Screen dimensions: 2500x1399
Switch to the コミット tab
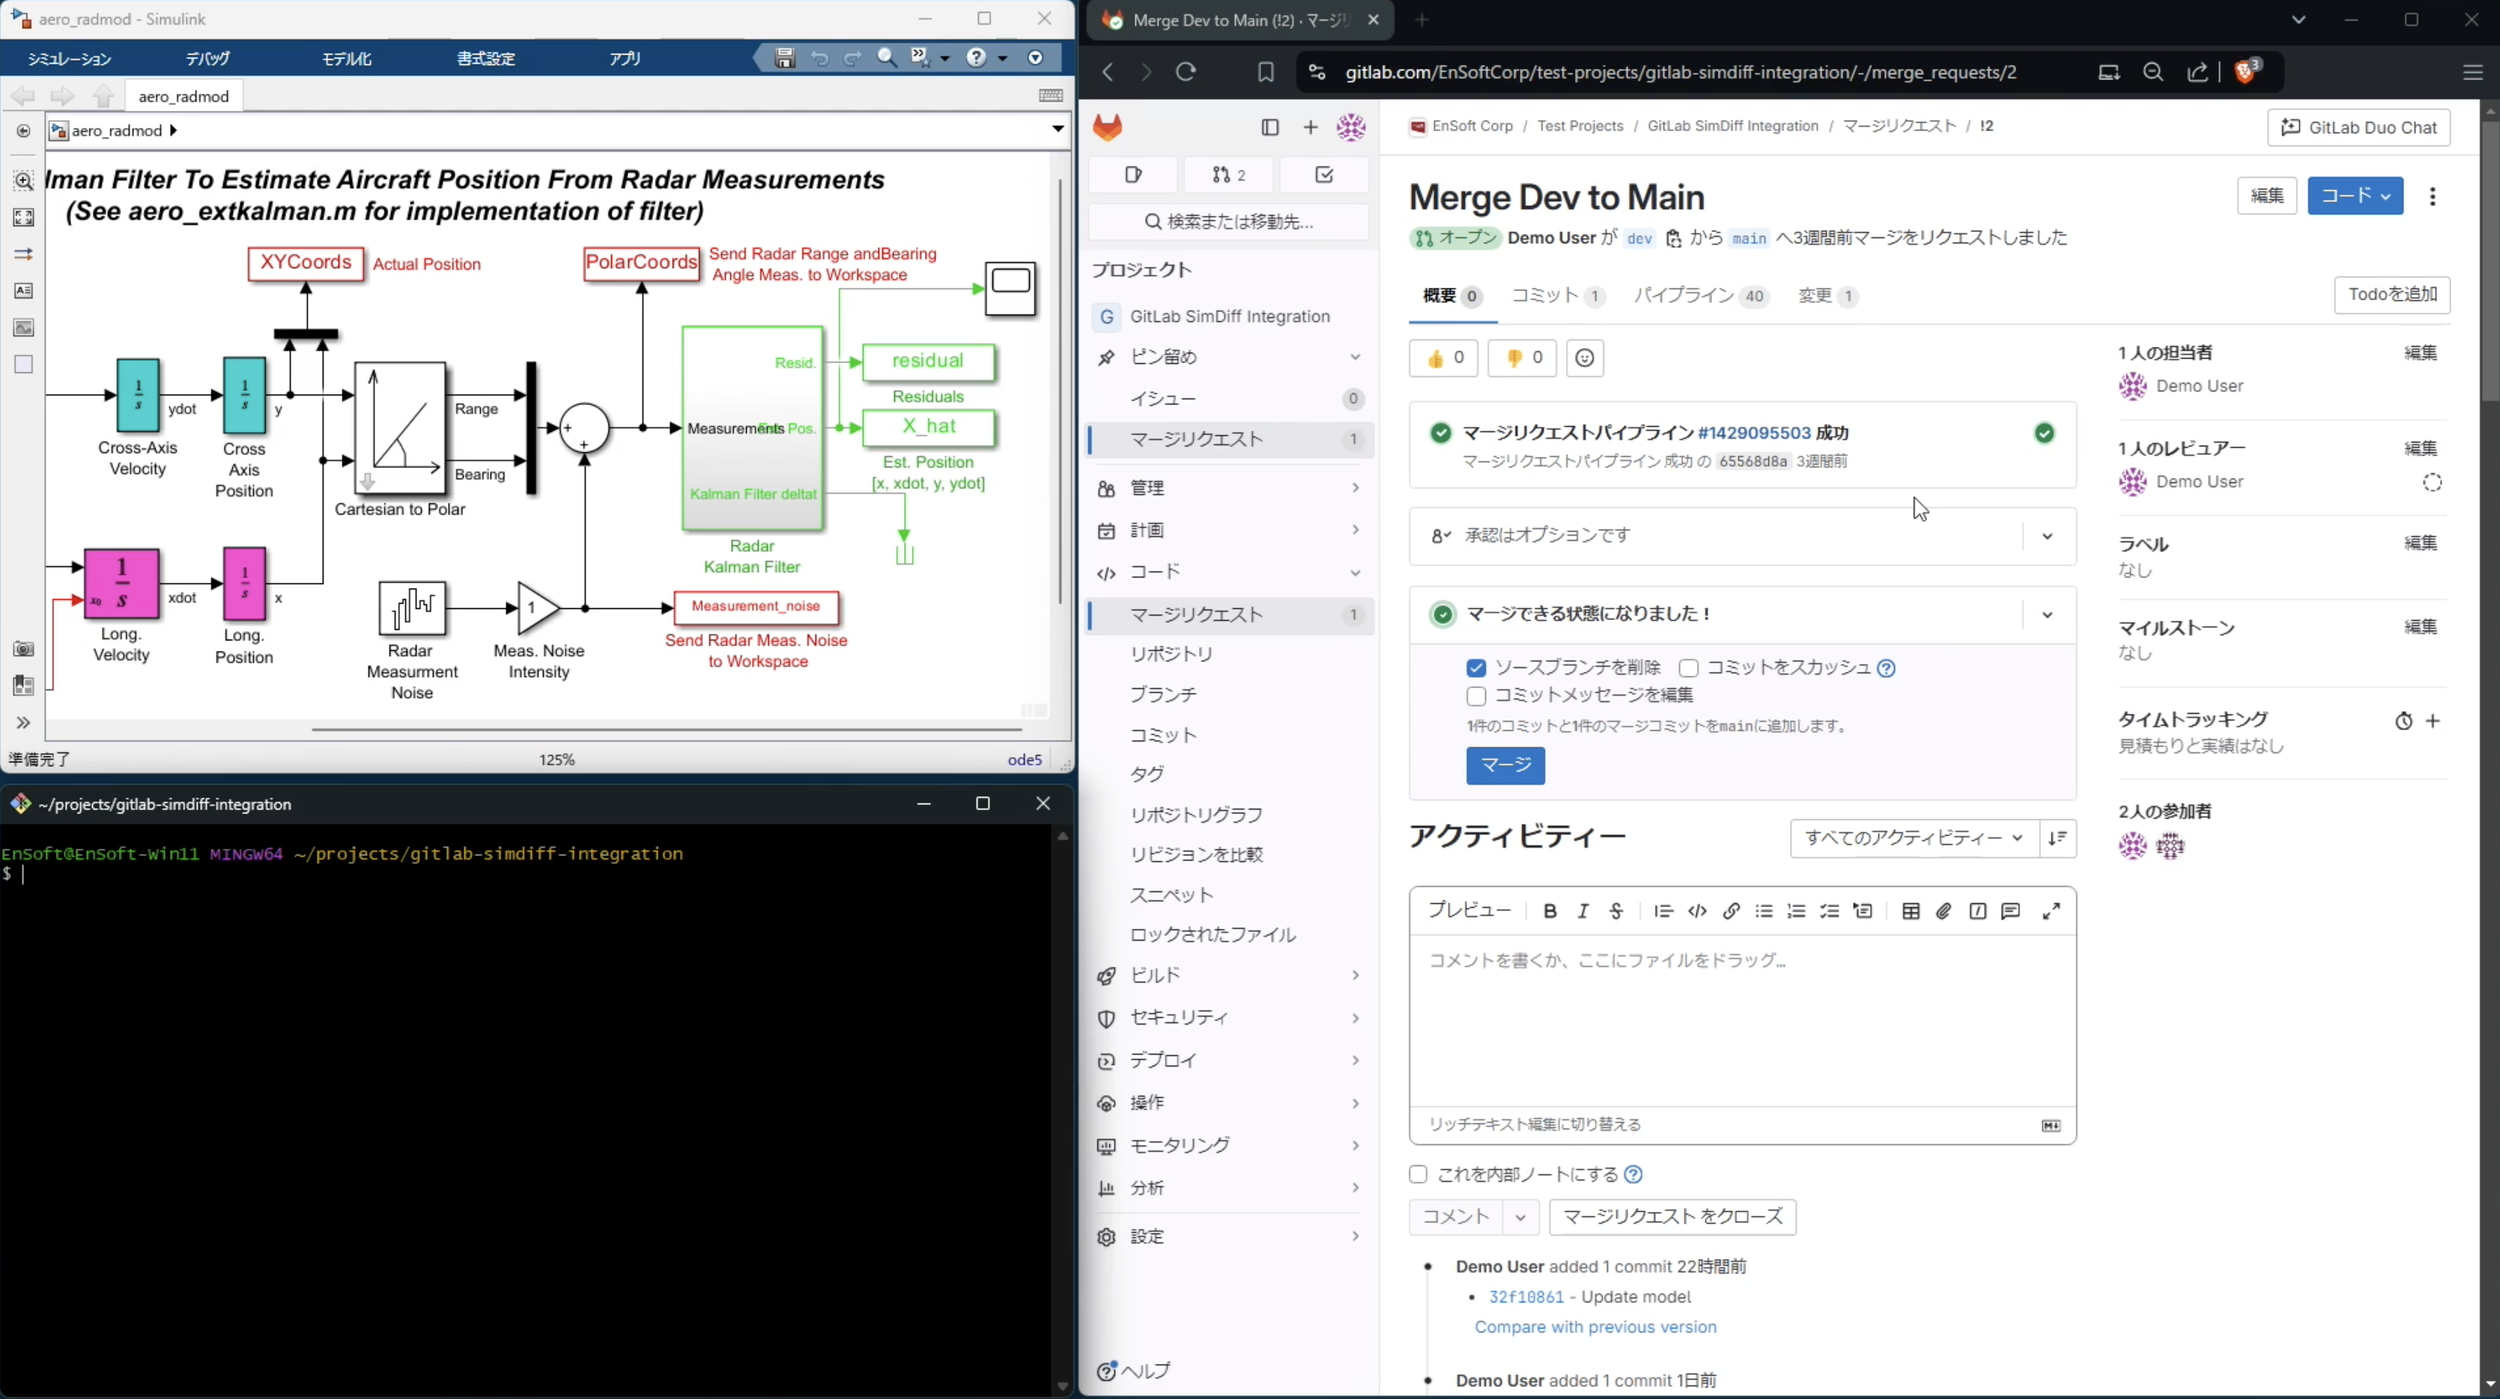point(1557,296)
